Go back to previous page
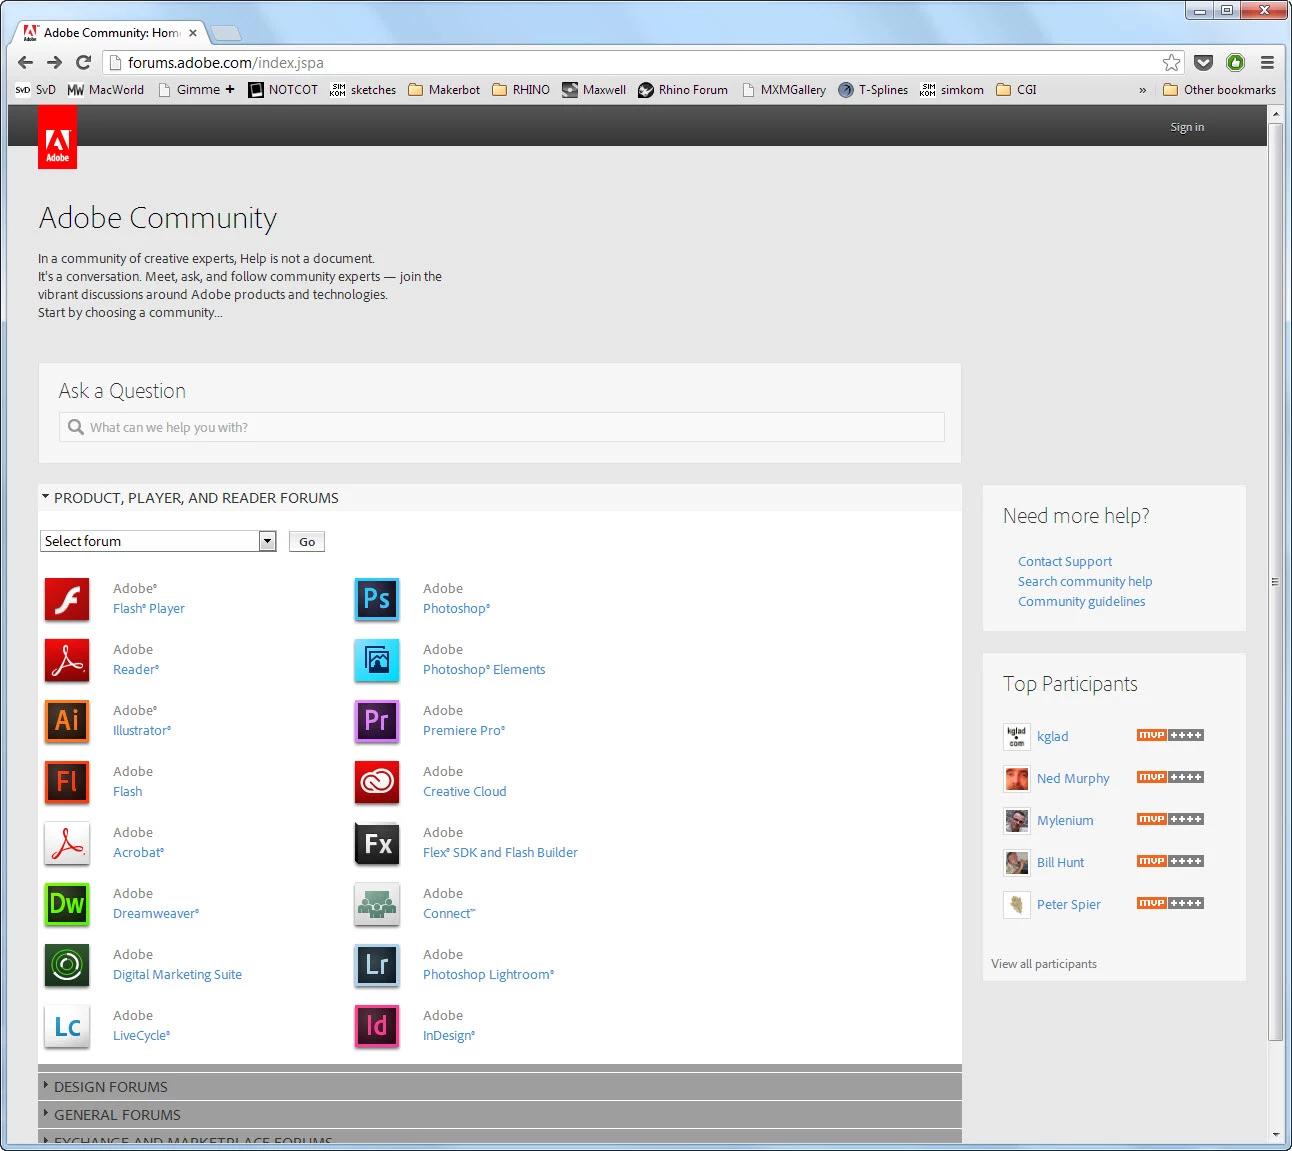 tap(26, 62)
